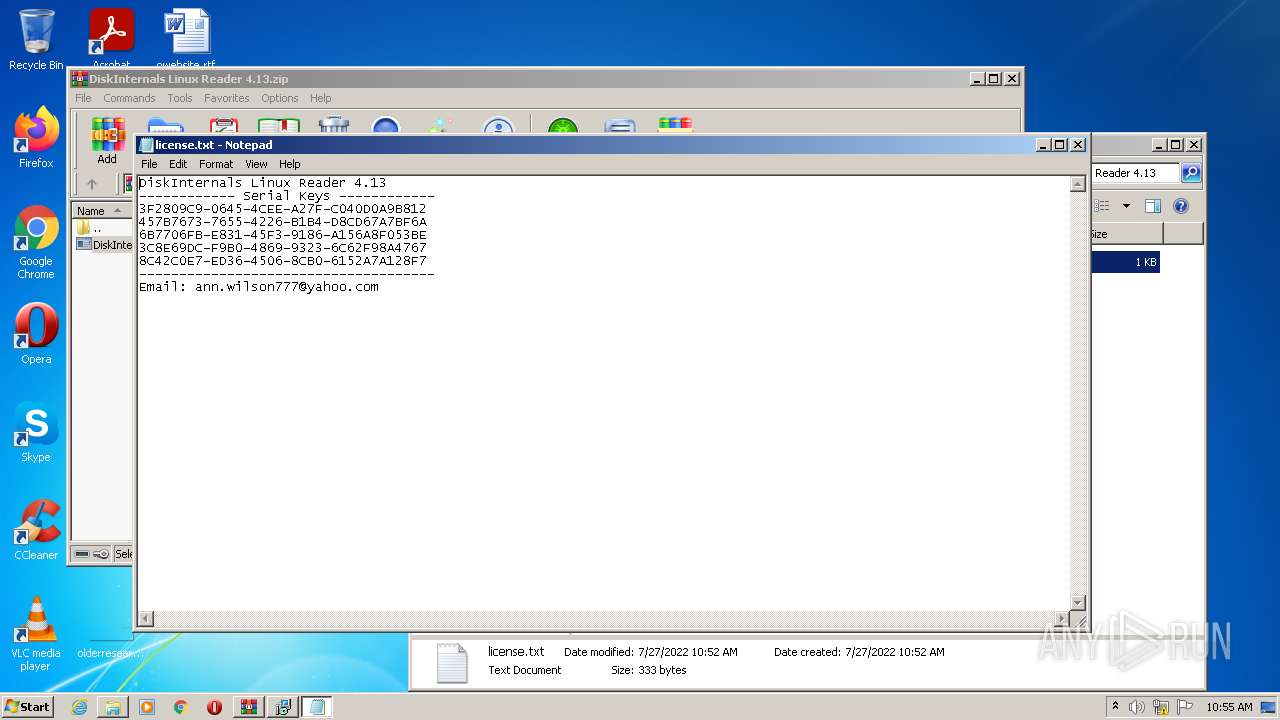Select the CCleaner desktop shortcut
1280x720 pixels.
(x=36, y=530)
